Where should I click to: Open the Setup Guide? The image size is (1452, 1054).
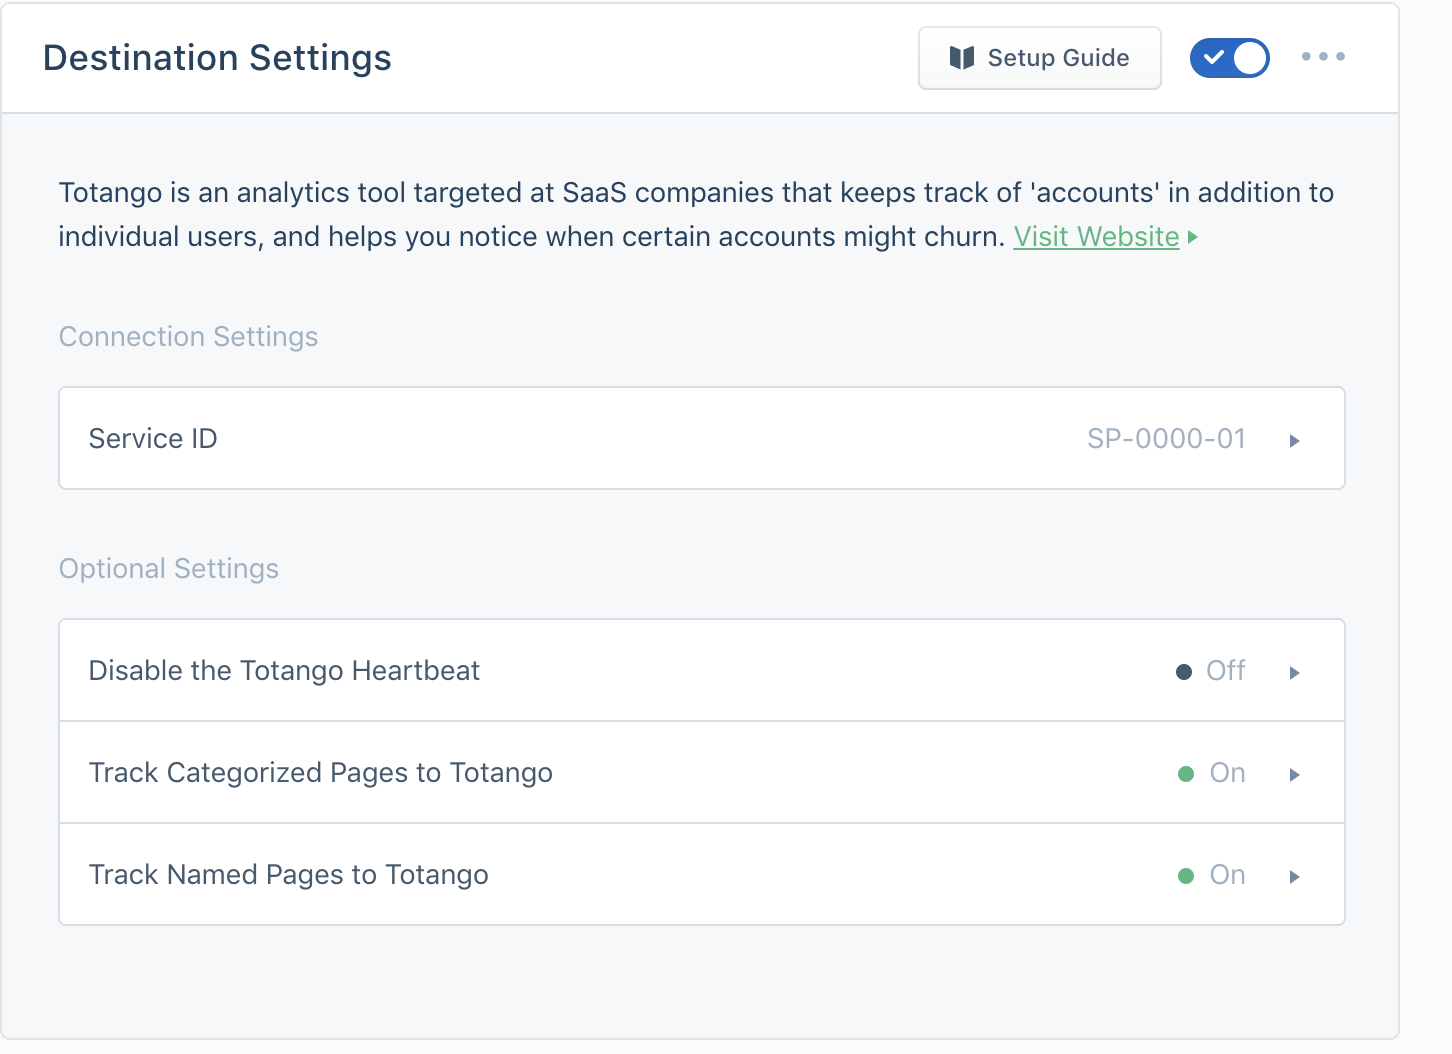[1040, 58]
